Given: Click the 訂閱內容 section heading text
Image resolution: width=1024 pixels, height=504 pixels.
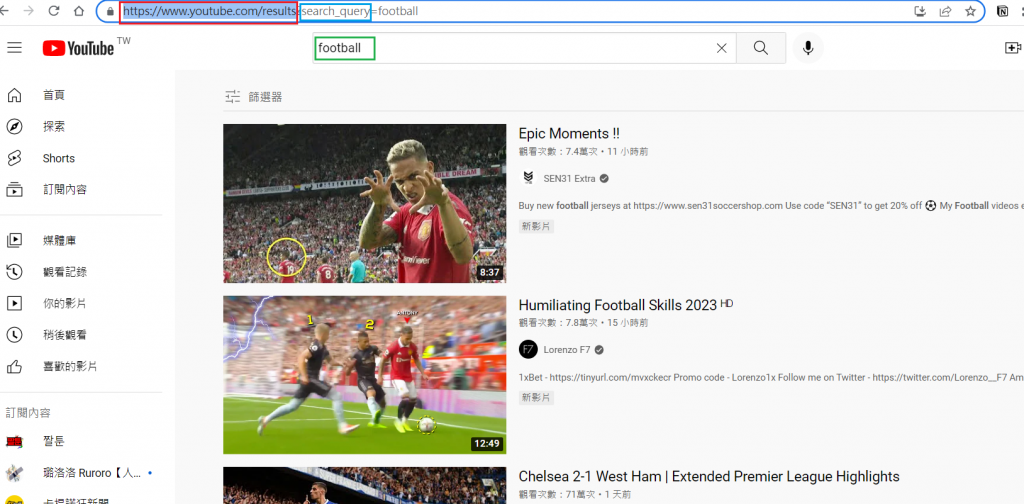Looking at the screenshot, I should click(28, 413).
